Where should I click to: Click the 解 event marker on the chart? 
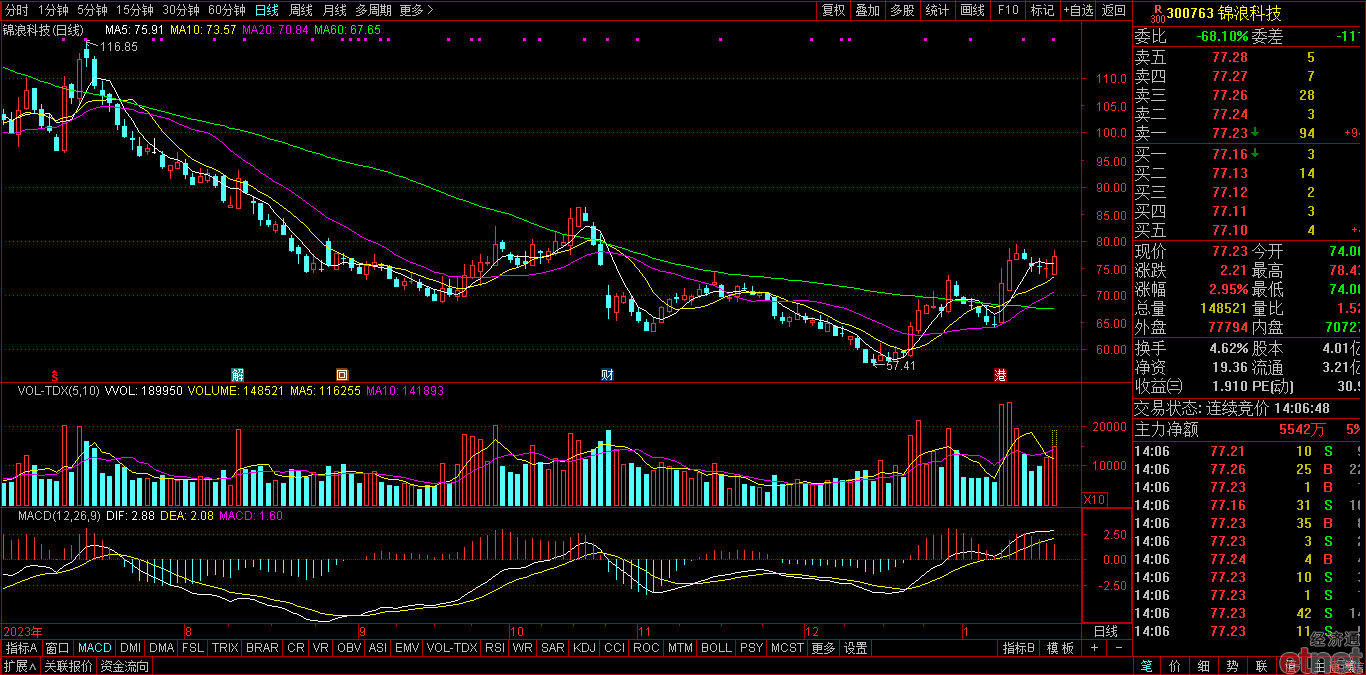click(x=238, y=374)
